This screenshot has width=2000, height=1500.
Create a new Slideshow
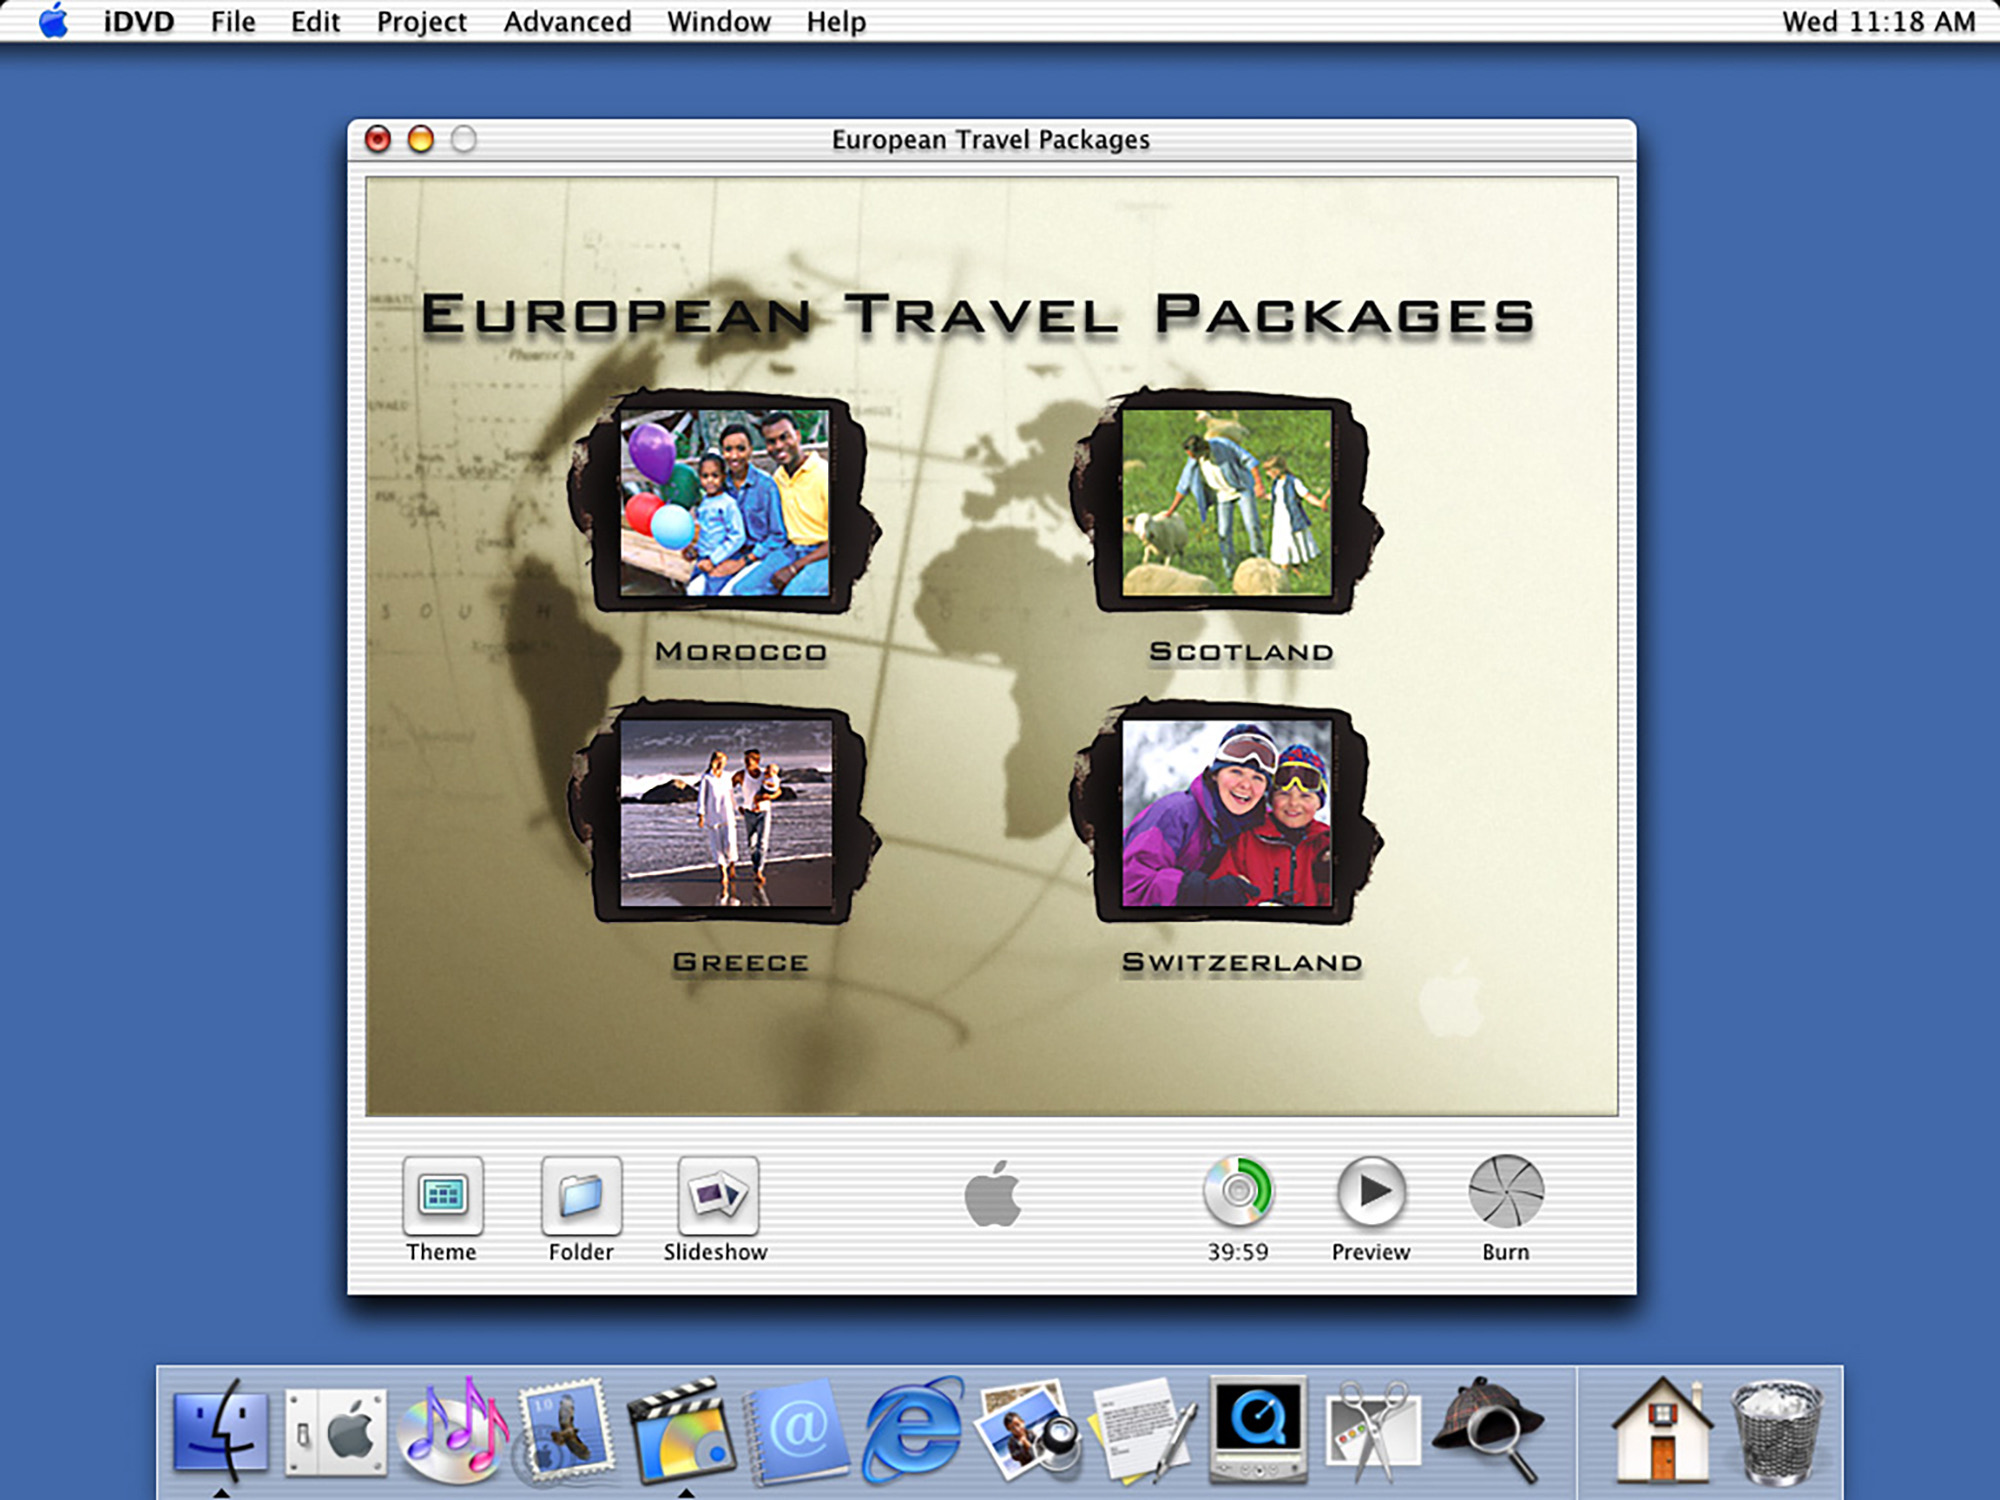coord(717,1195)
